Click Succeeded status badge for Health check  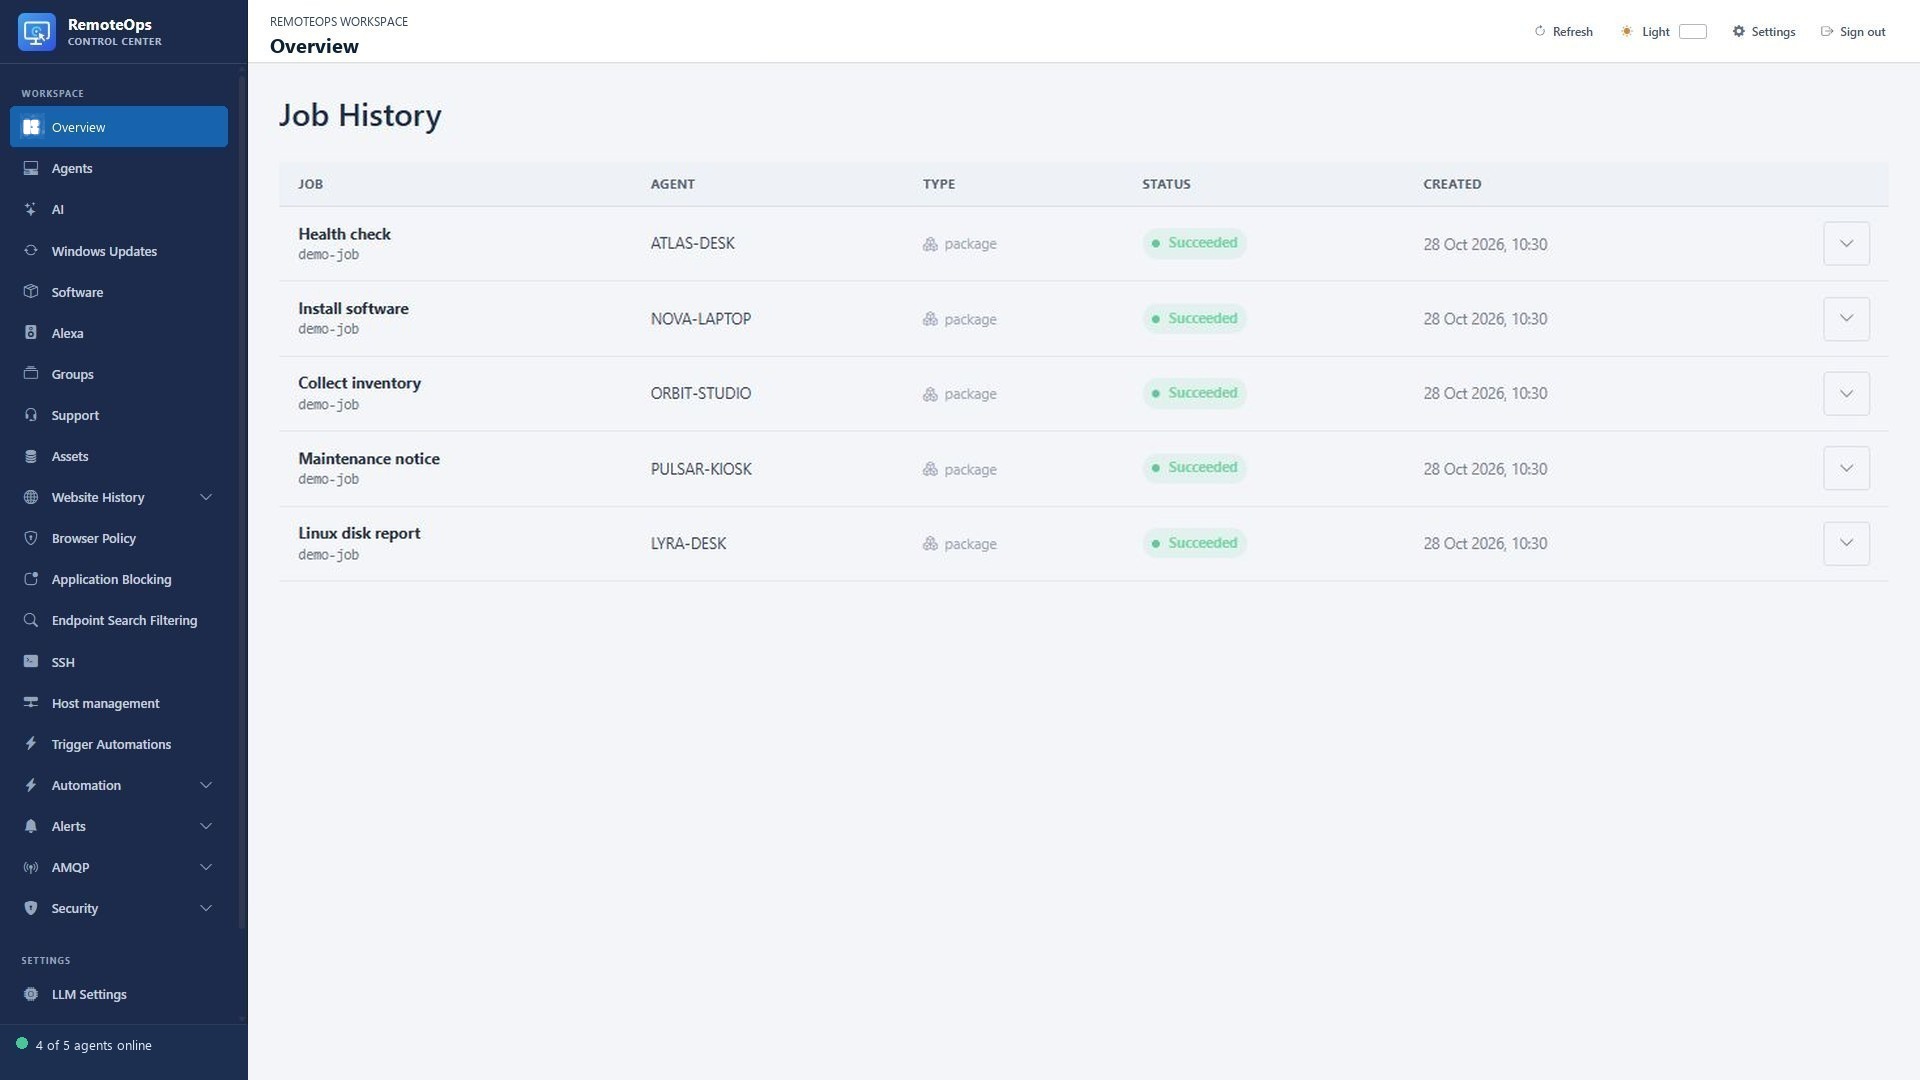coord(1194,243)
